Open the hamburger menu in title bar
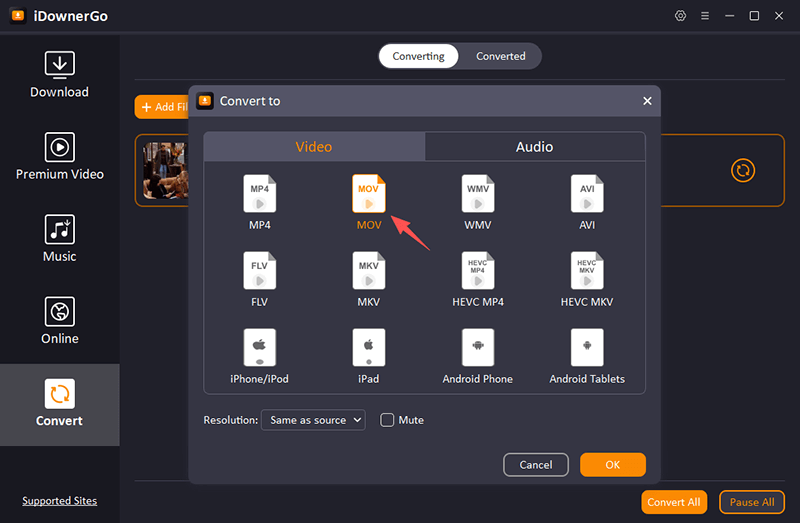Screen dimensions: 800x523 click(x=705, y=16)
